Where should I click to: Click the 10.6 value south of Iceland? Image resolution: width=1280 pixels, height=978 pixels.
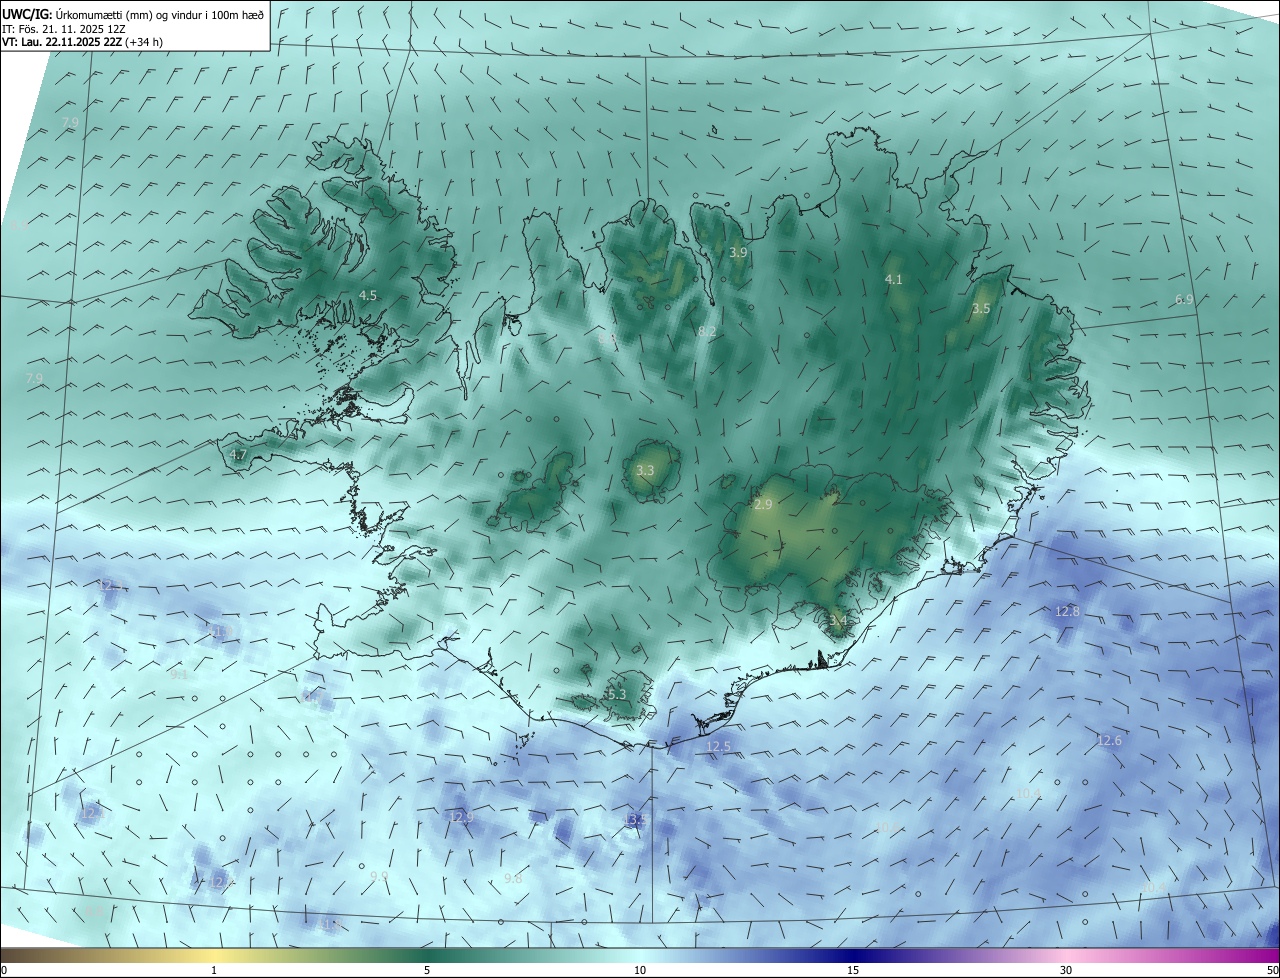(x=887, y=828)
